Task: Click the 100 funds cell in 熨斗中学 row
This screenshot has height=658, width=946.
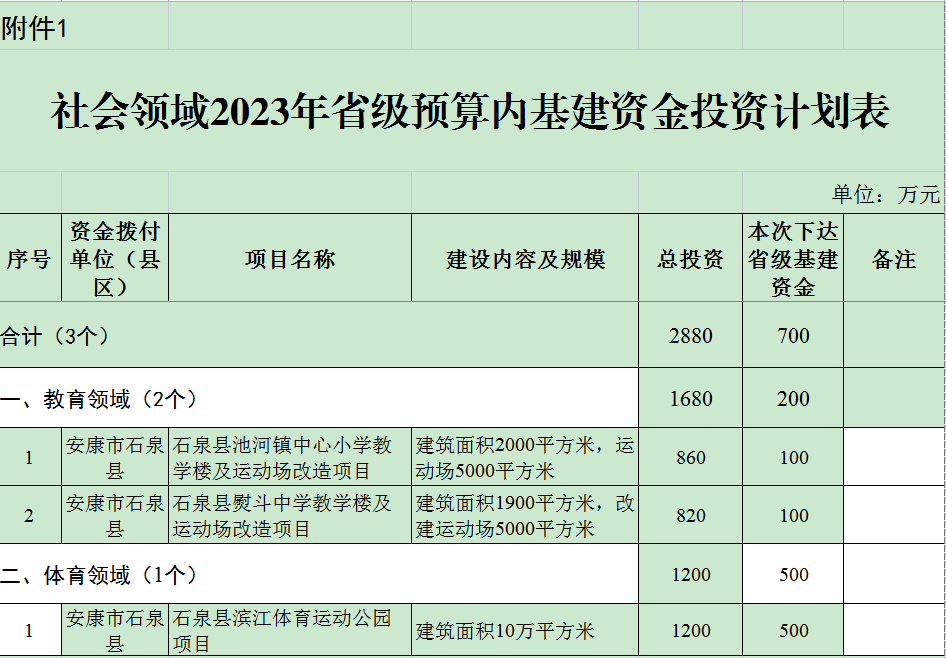Action: coord(793,515)
